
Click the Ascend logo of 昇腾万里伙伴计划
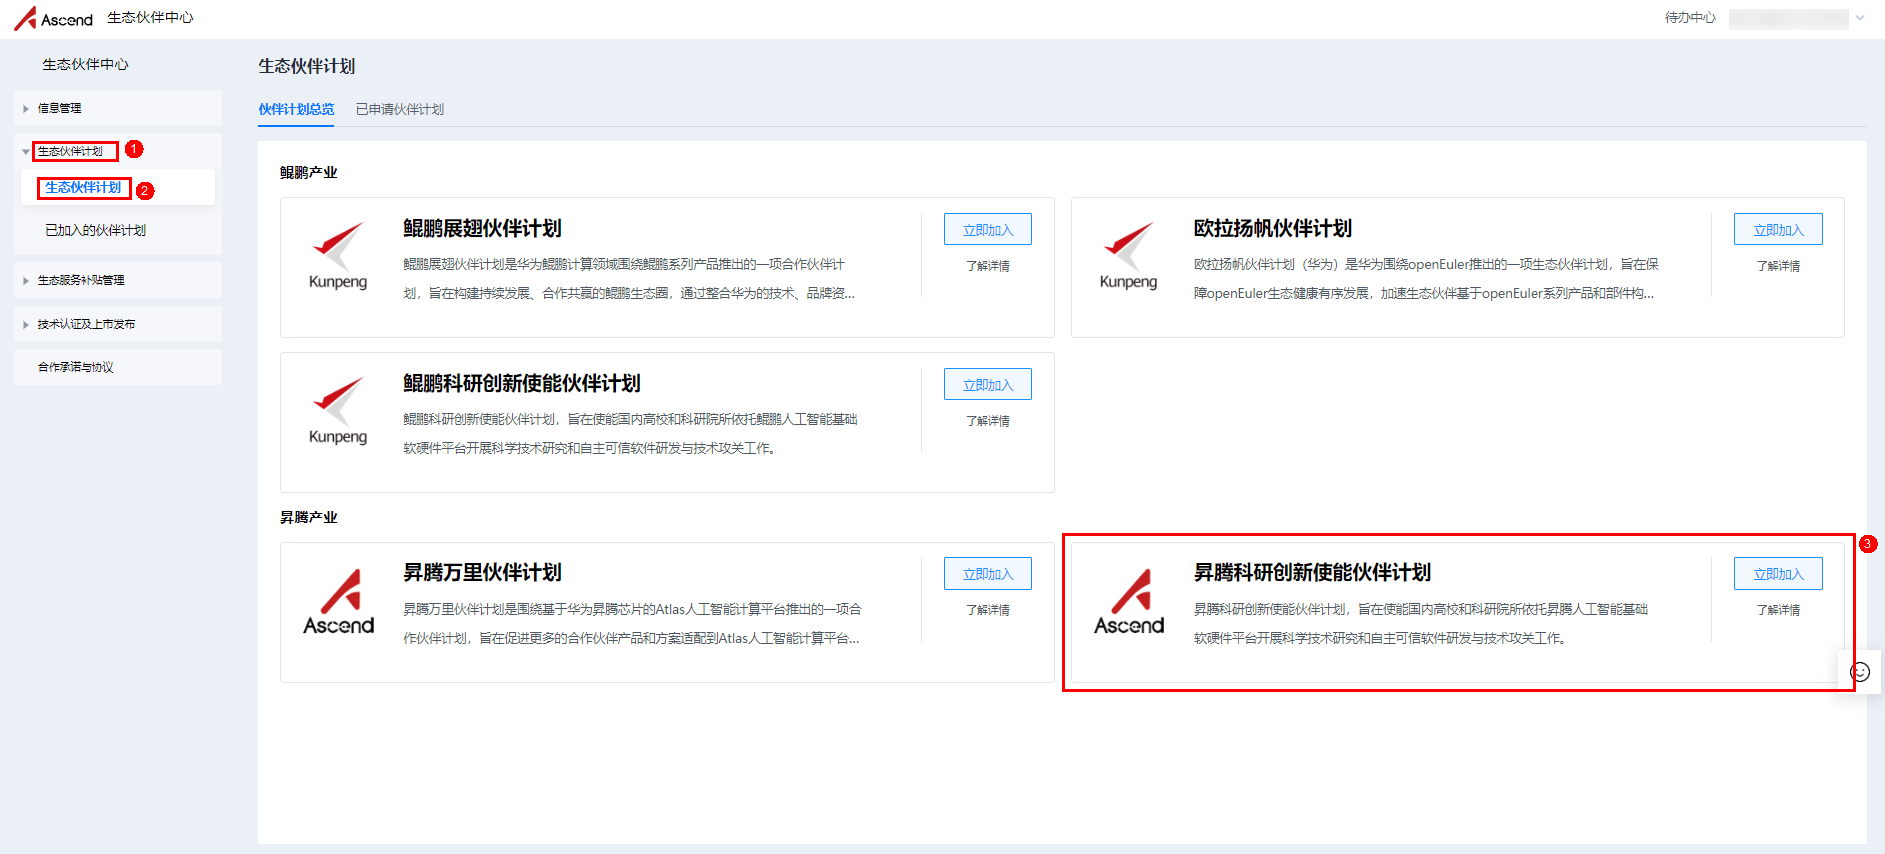[339, 601]
